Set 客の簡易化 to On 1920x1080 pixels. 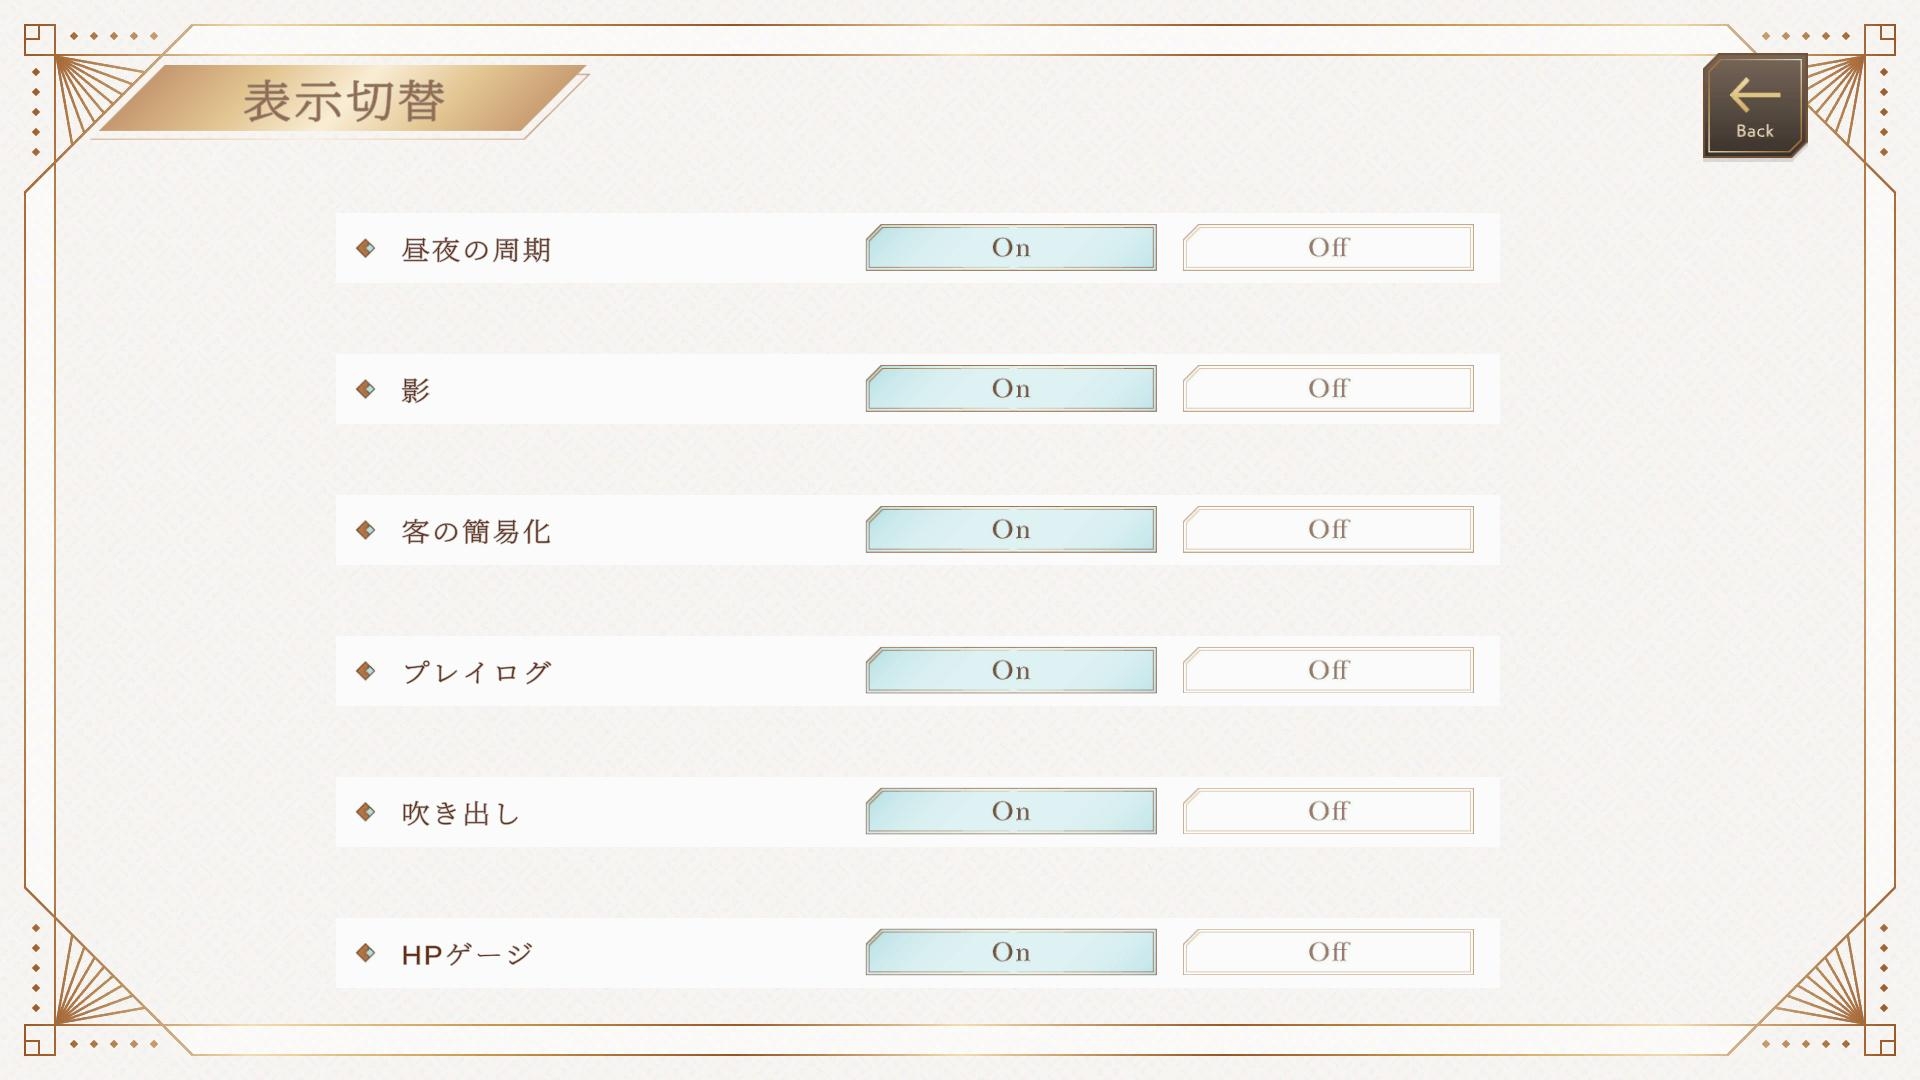(x=1011, y=530)
